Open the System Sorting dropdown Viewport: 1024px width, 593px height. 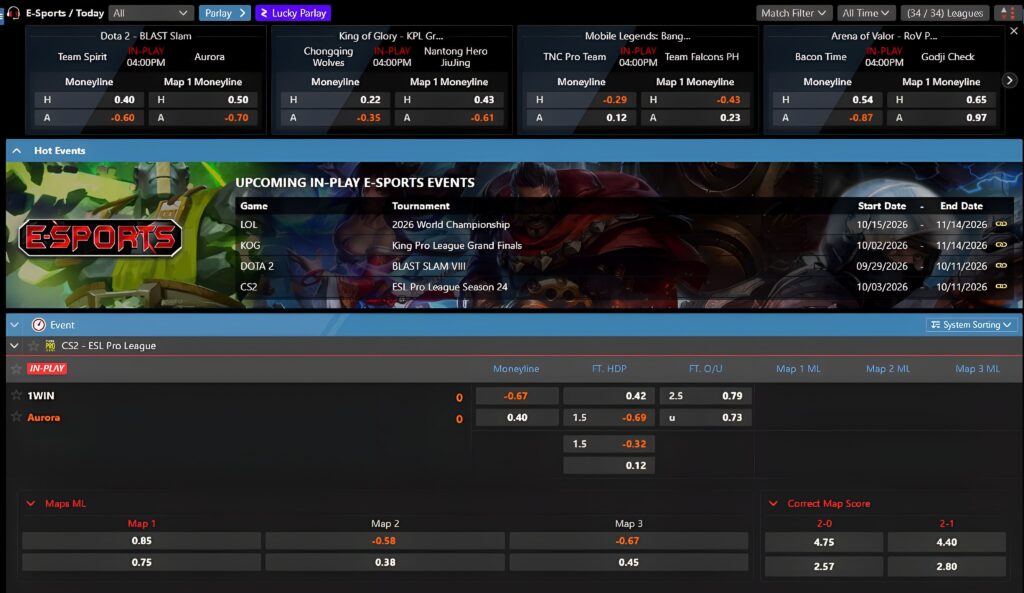(x=971, y=325)
